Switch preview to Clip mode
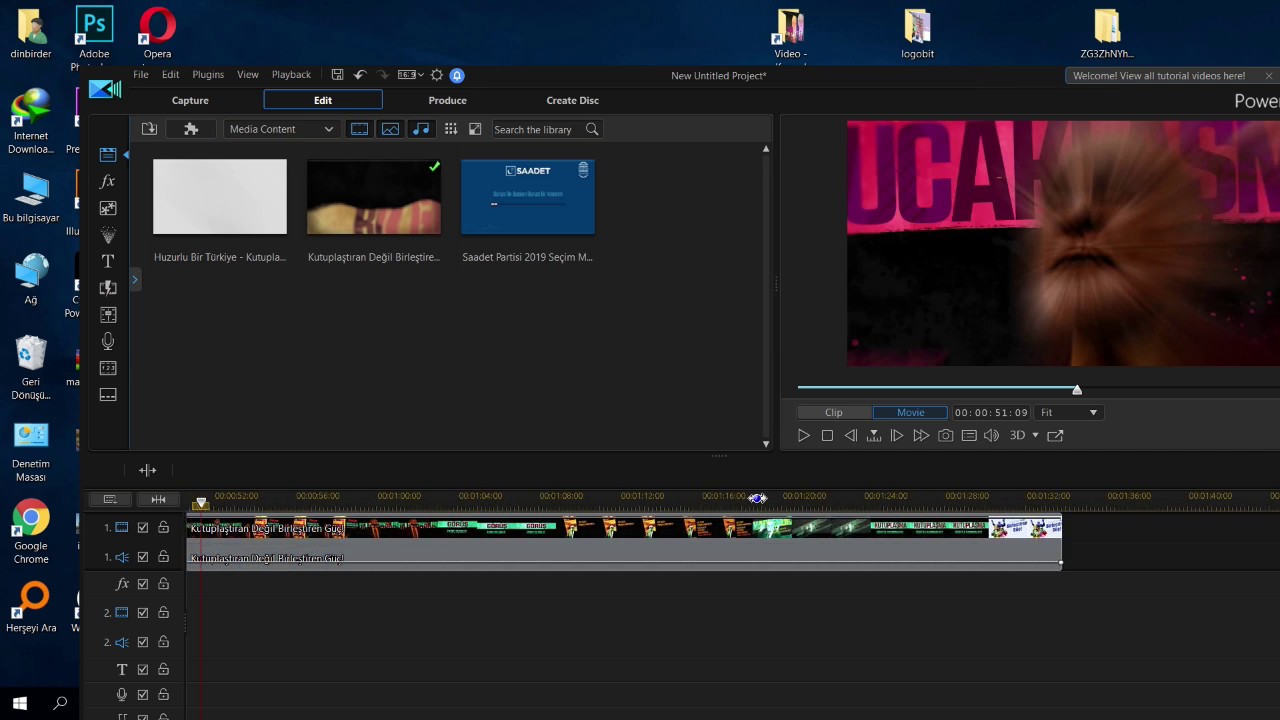Viewport: 1280px width, 720px height. (834, 412)
